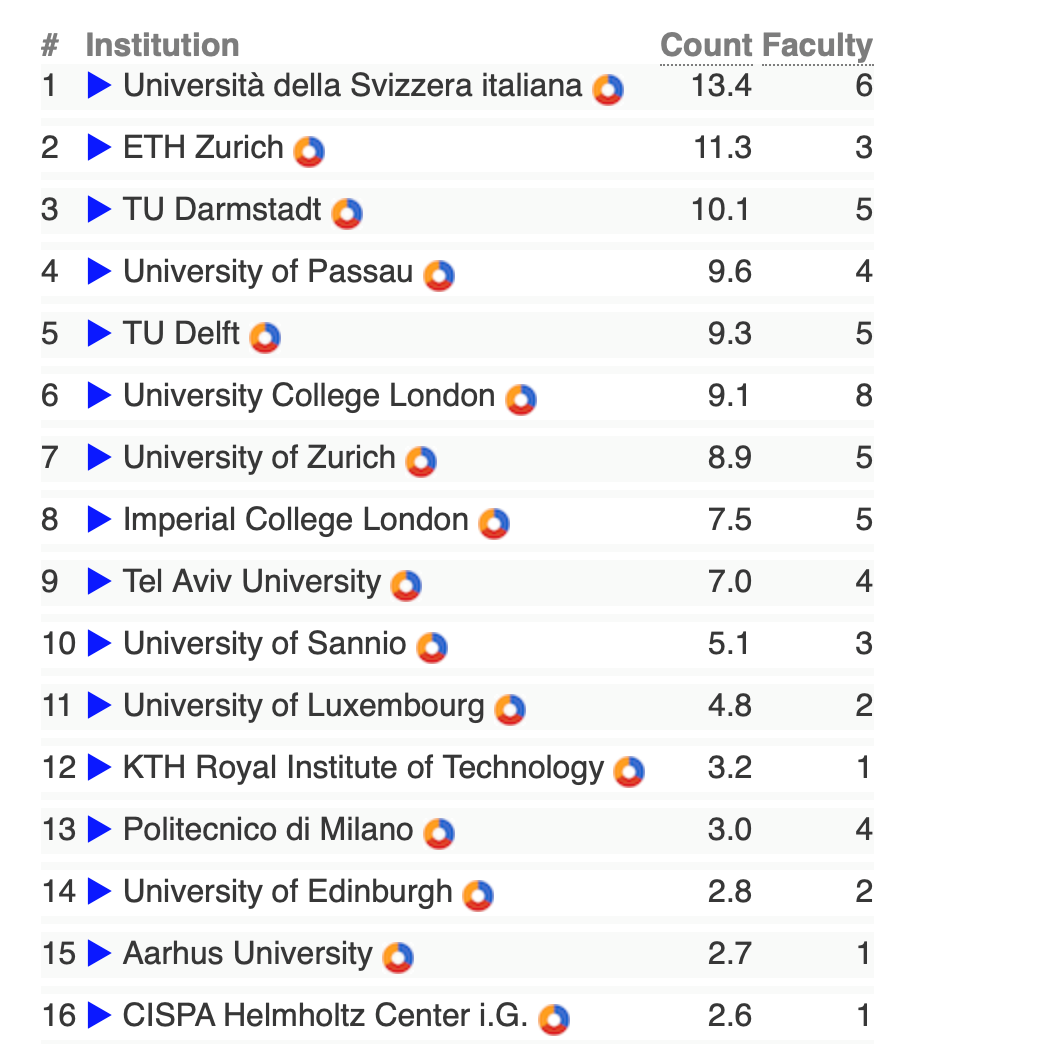Click CISPA Helmholtz Center chart icon
Image resolution: width=1044 pixels, height=1044 pixels.
(554, 1019)
